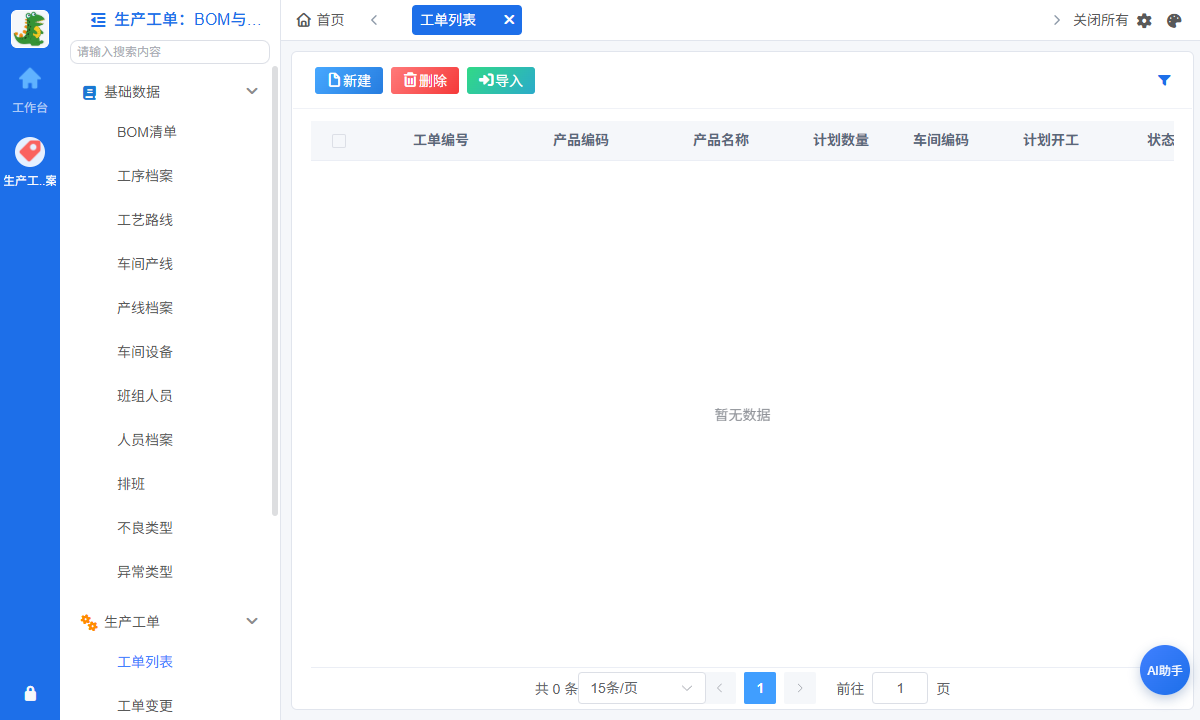Collapse the menu using the fold icon
Viewport: 1200px width, 720px height.
[98, 19]
